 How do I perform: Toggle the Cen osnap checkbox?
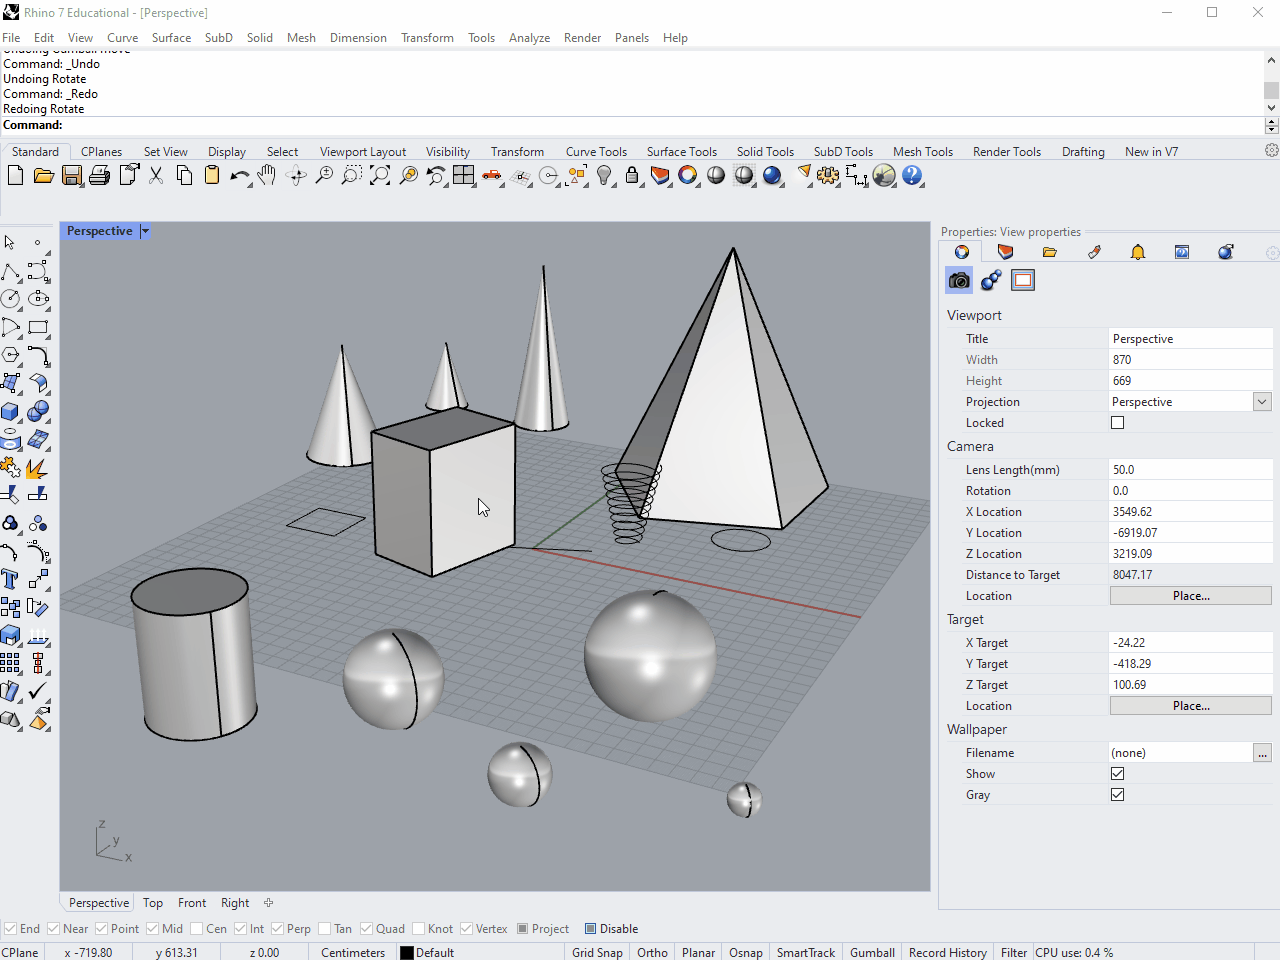pos(196,928)
